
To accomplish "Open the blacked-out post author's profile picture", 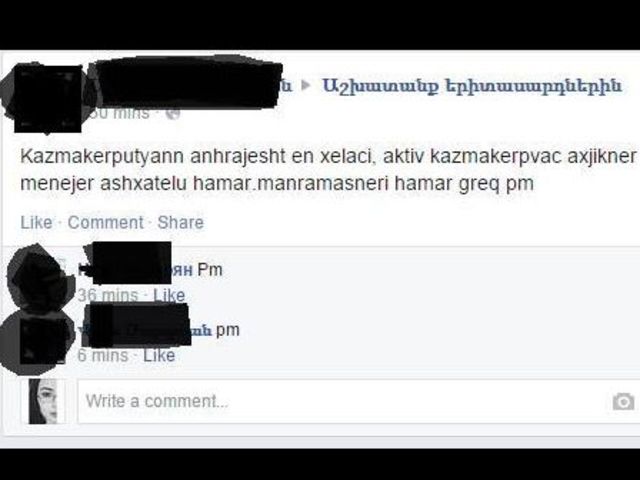I will pyautogui.click(x=46, y=98).
